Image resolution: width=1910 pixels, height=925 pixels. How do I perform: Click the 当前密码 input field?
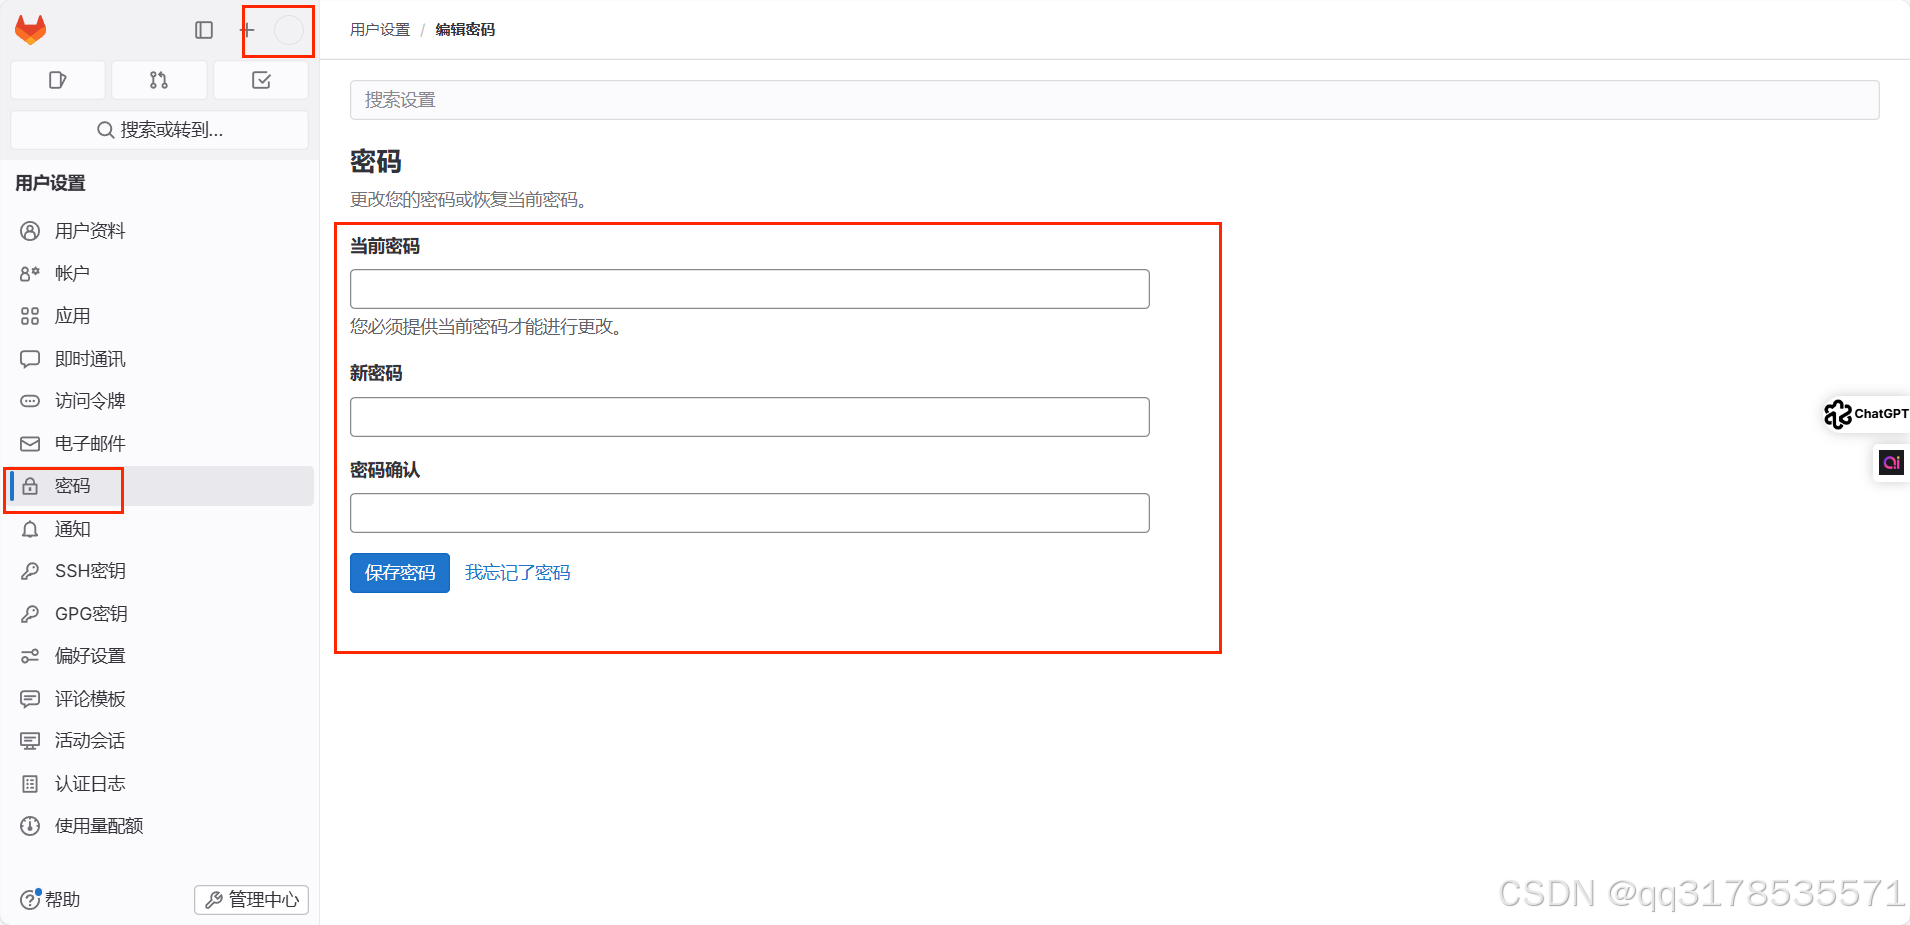750,289
